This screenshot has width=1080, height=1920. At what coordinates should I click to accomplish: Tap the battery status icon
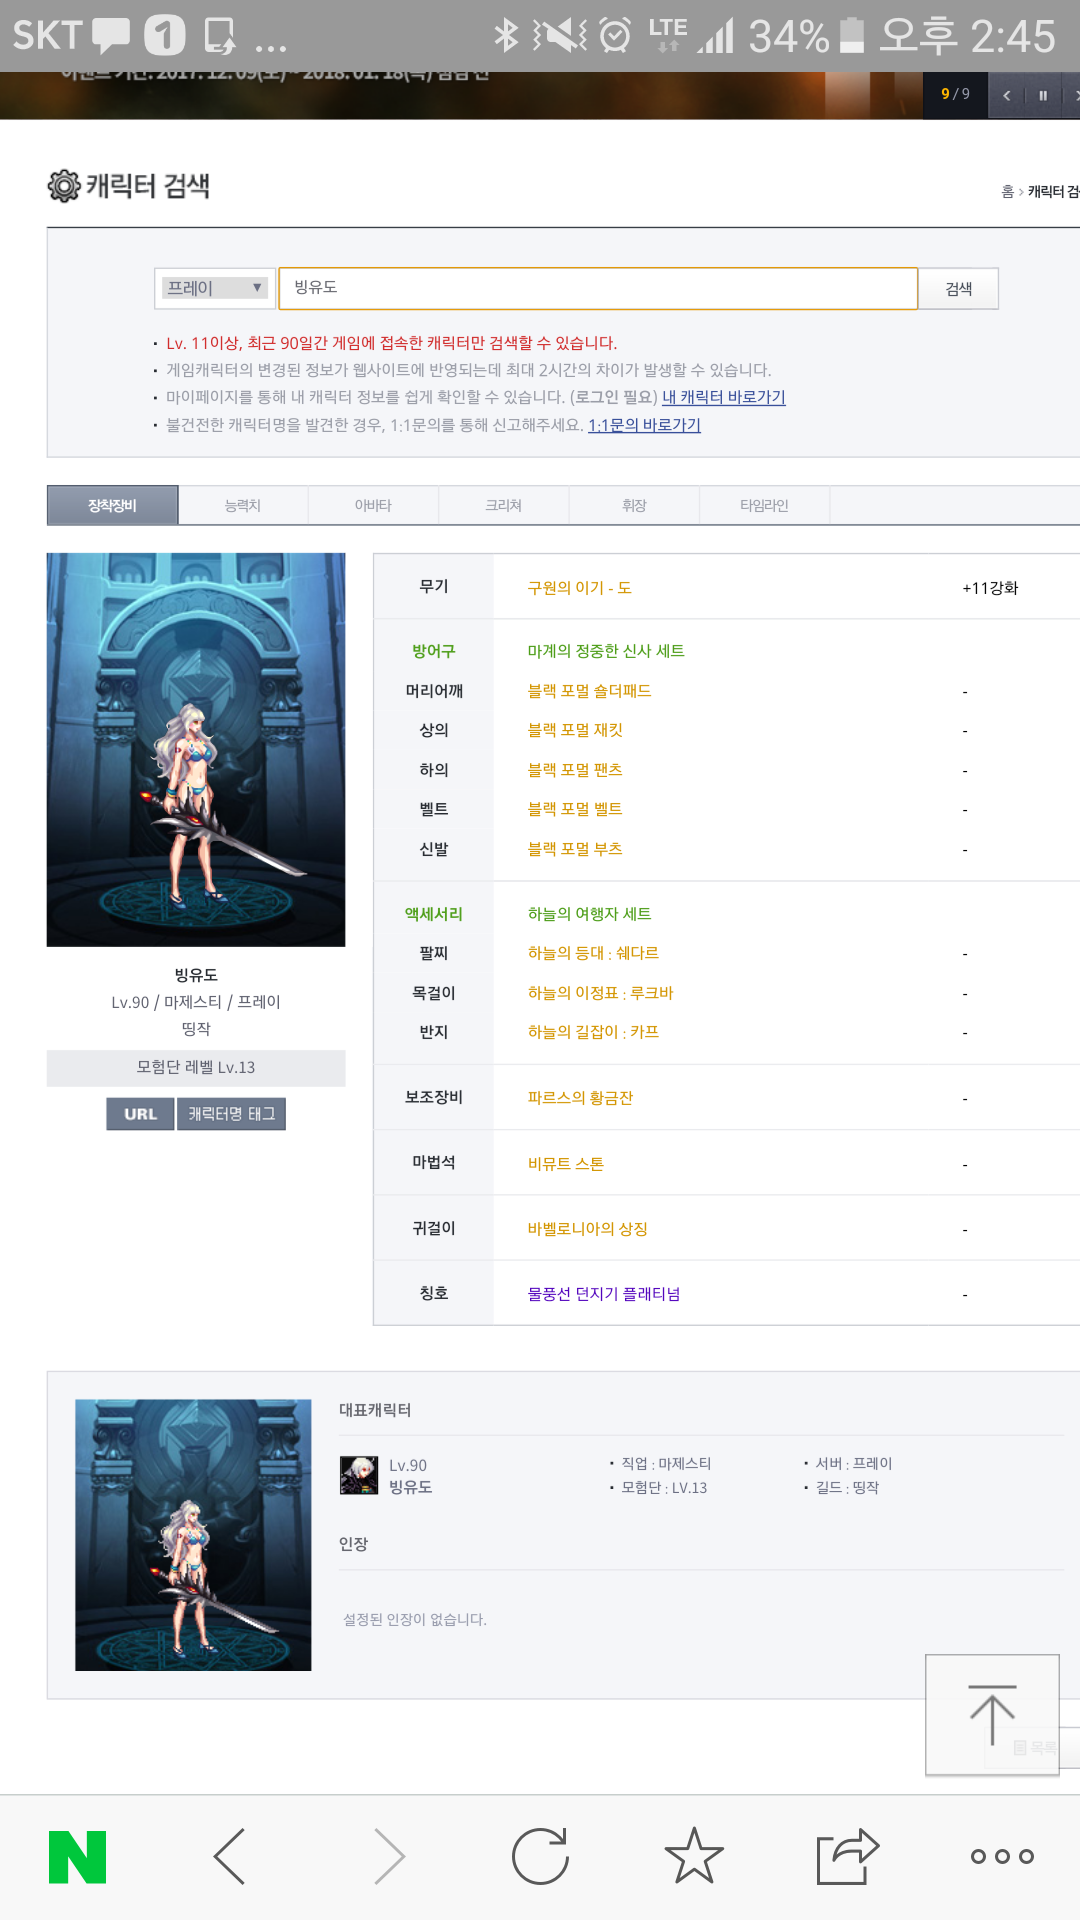point(852,35)
